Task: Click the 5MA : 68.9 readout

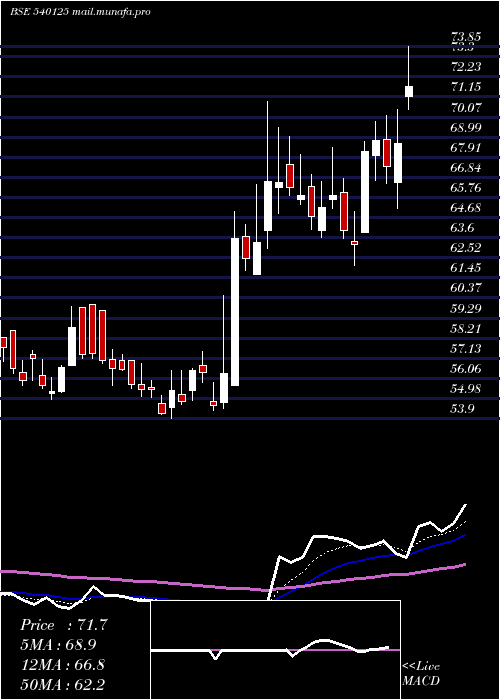Action: coord(58,645)
